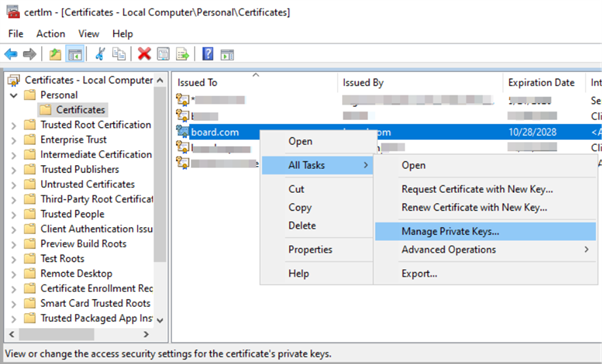The image size is (602, 364).
Task: Select Certificates folder under Personal
Action: pos(73,110)
